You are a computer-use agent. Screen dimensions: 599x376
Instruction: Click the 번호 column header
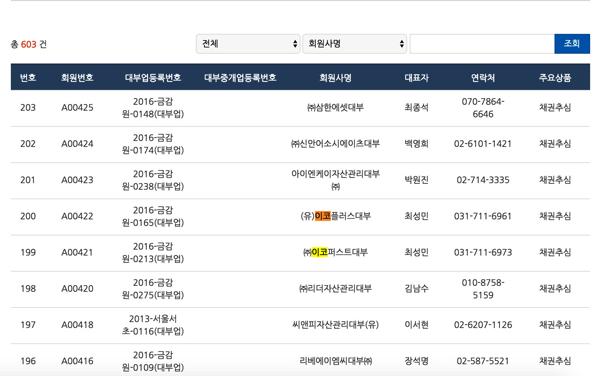[28, 78]
